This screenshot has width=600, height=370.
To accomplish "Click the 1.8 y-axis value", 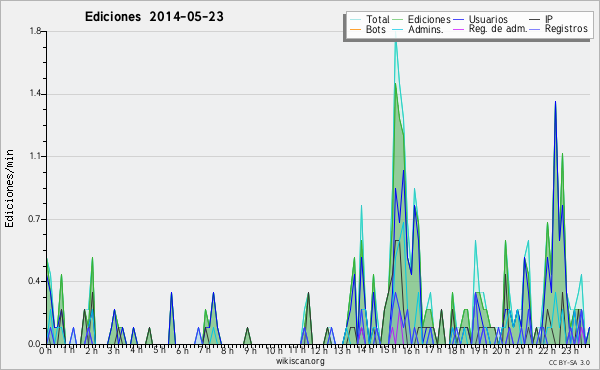I will (35, 31).
